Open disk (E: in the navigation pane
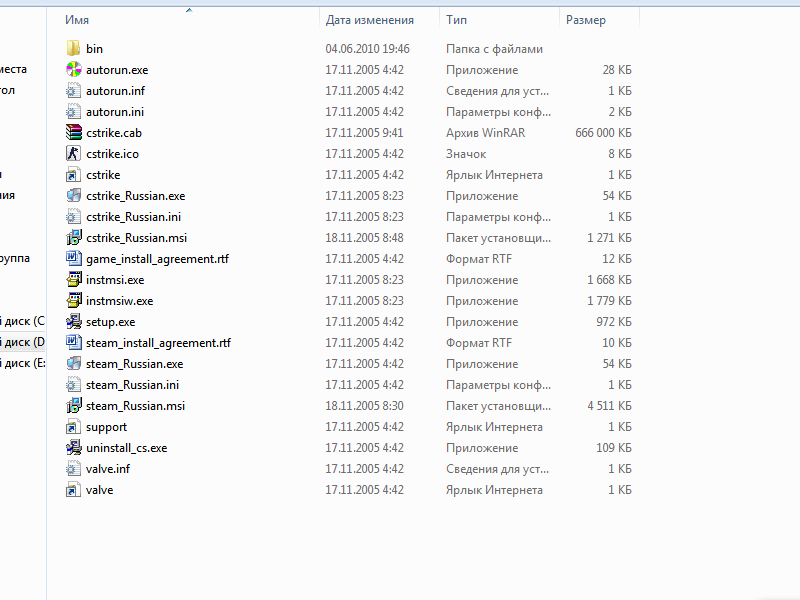Screen dimensions: 800x600 [22, 363]
